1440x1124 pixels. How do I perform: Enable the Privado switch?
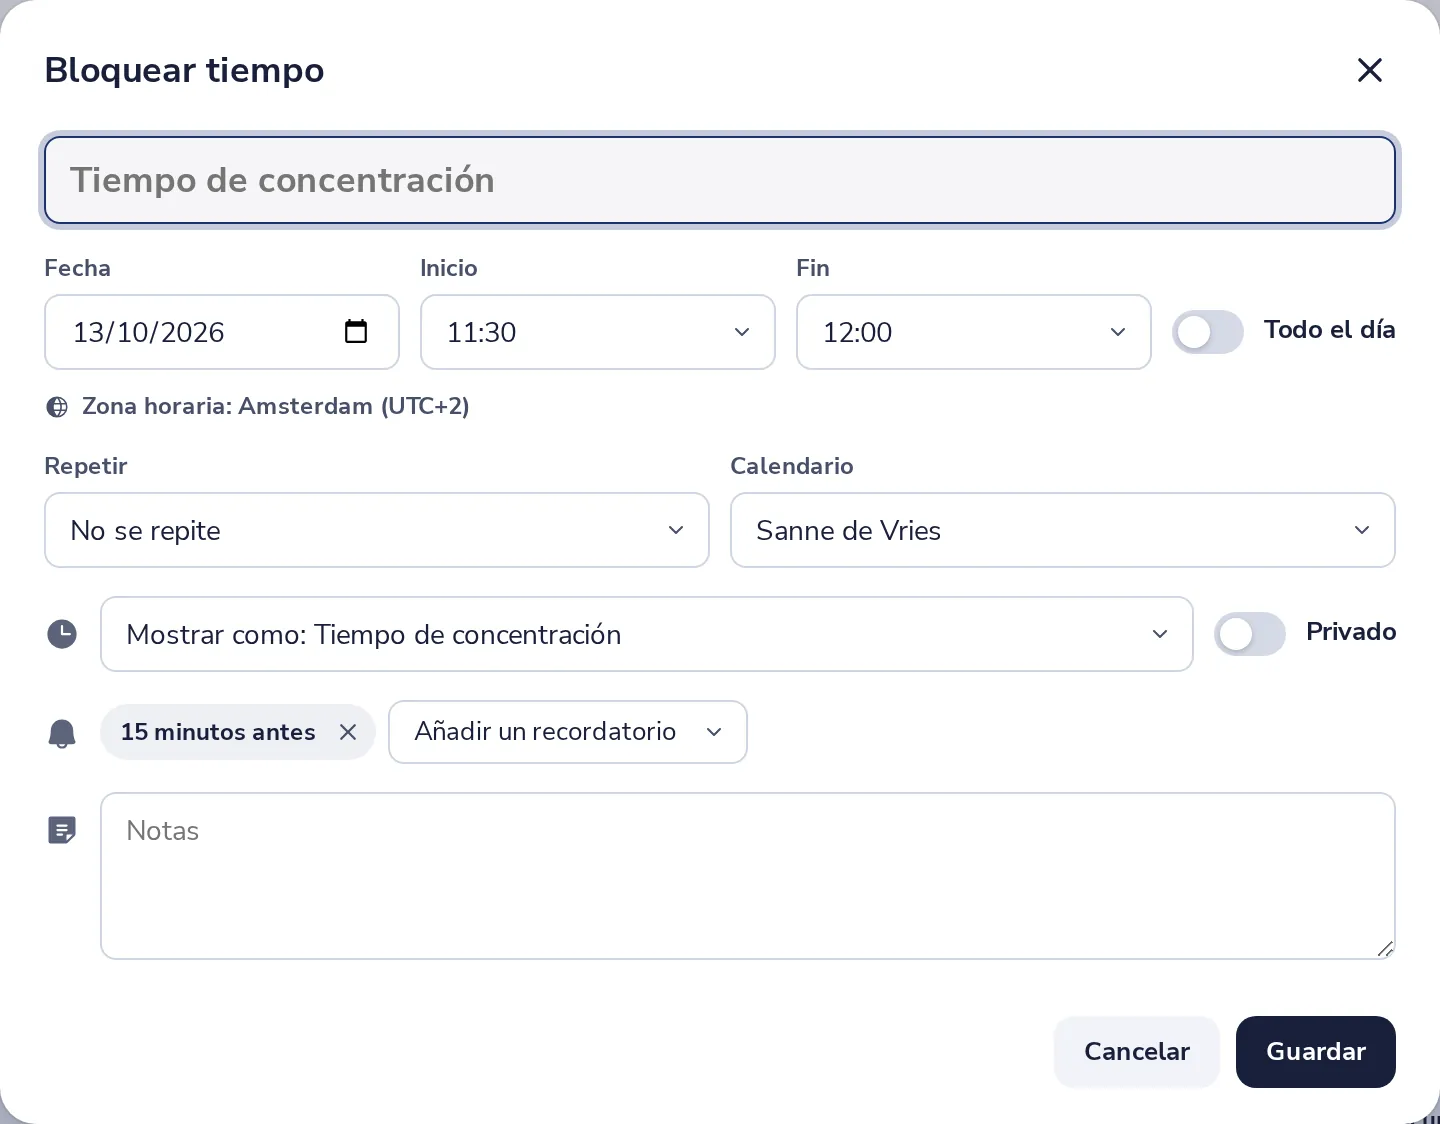click(x=1250, y=634)
